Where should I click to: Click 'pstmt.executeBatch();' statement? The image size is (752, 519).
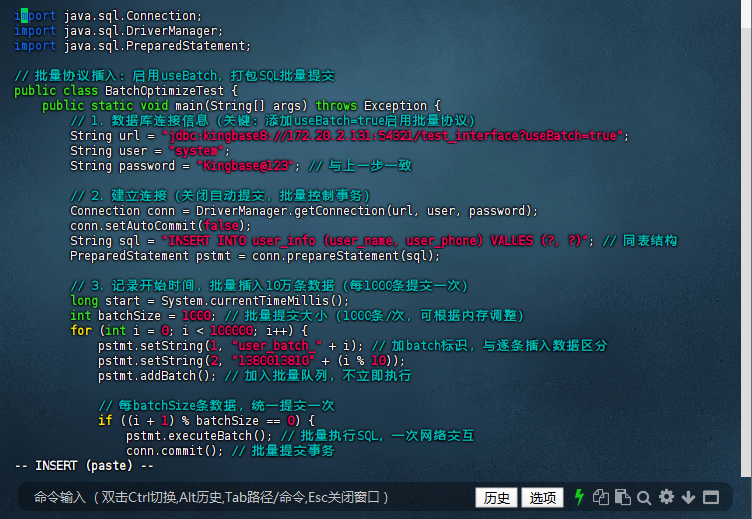[199, 435]
